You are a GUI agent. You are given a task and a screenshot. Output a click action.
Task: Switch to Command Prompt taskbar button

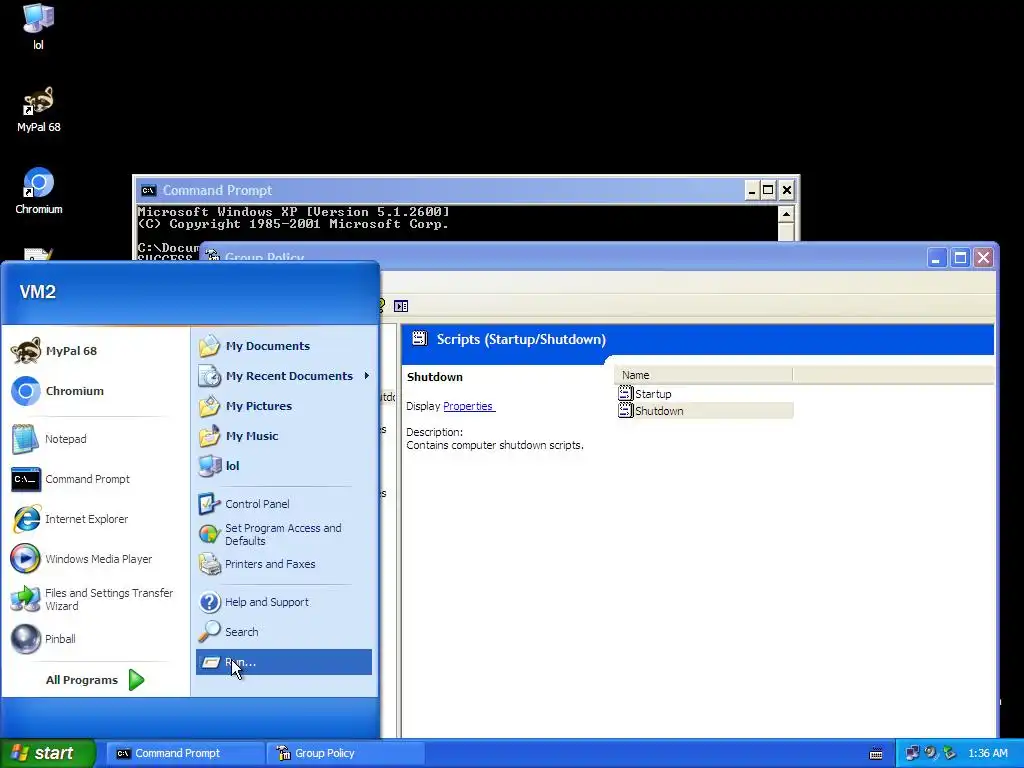(185, 753)
